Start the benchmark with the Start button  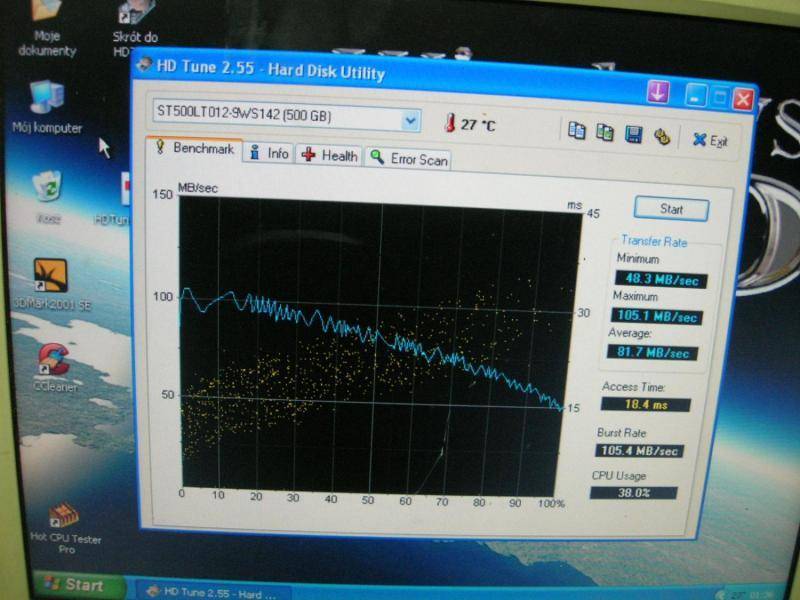point(671,209)
